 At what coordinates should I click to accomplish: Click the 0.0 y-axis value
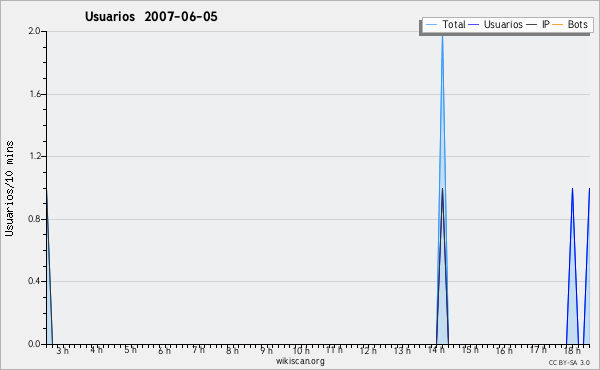(34, 344)
